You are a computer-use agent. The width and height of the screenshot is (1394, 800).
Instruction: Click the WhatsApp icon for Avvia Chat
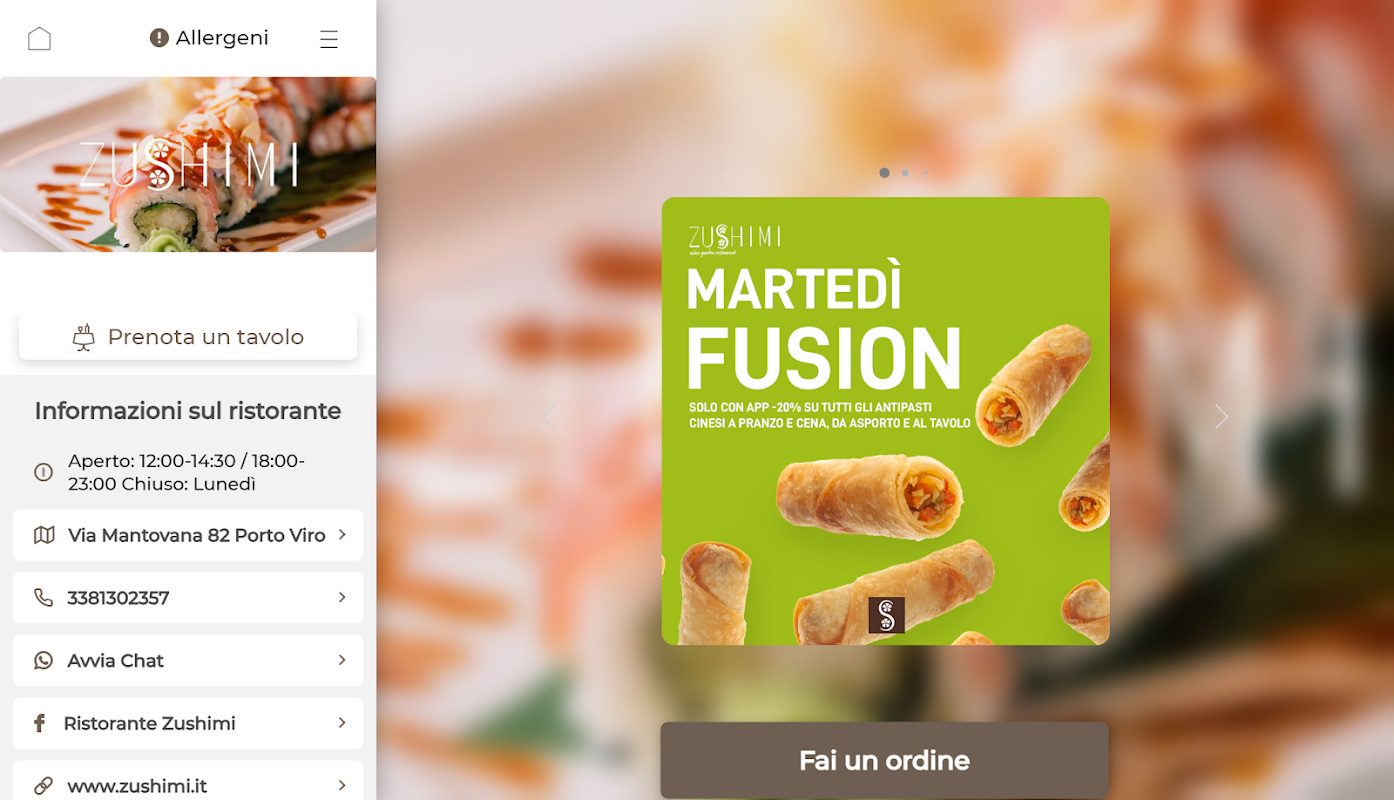point(43,660)
